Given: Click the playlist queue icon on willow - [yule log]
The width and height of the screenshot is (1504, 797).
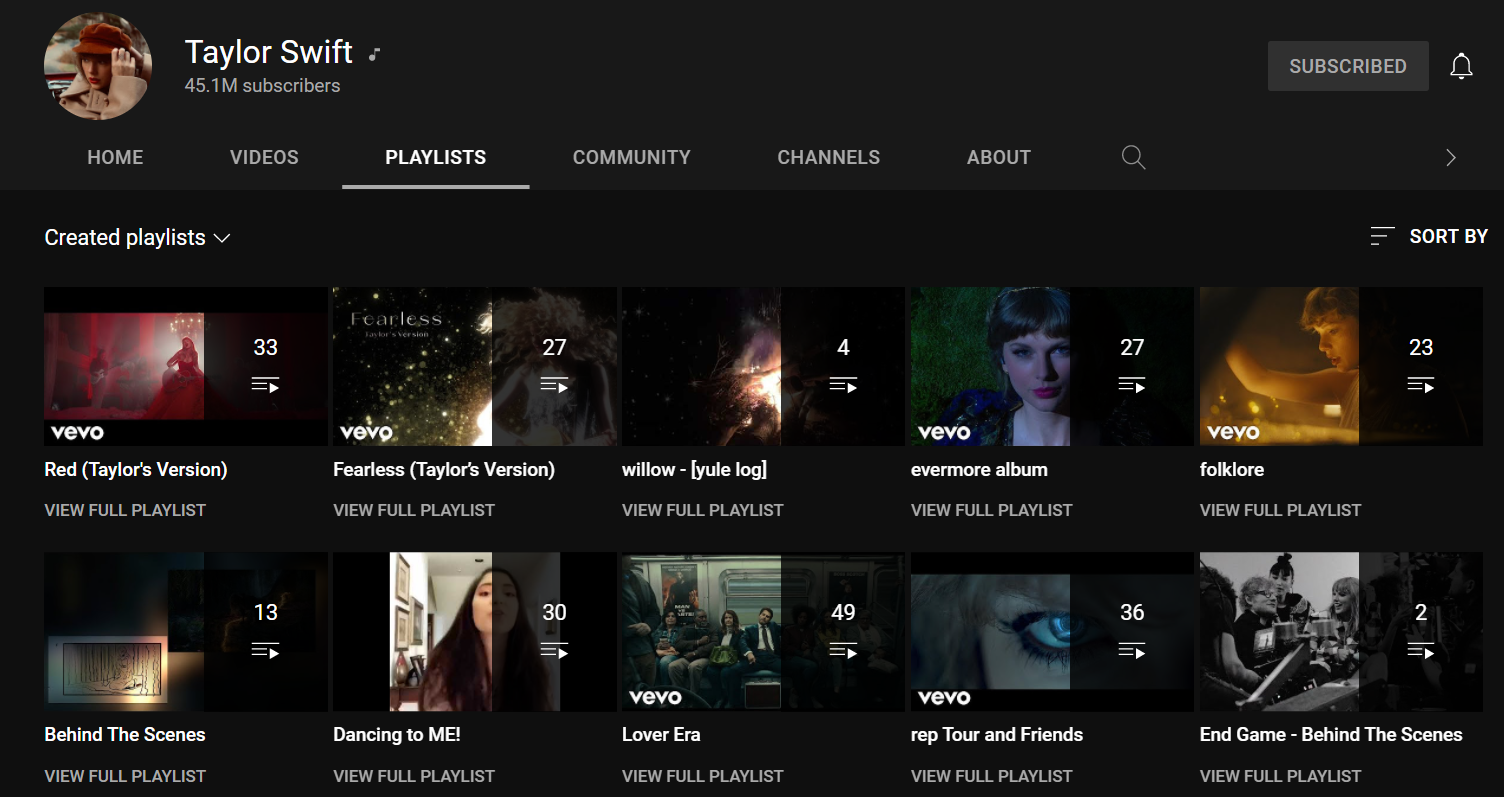Looking at the screenshot, I should click(843, 384).
